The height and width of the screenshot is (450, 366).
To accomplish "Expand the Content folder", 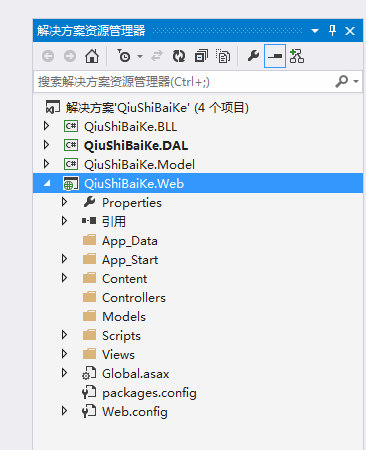I will (x=64, y=278).
